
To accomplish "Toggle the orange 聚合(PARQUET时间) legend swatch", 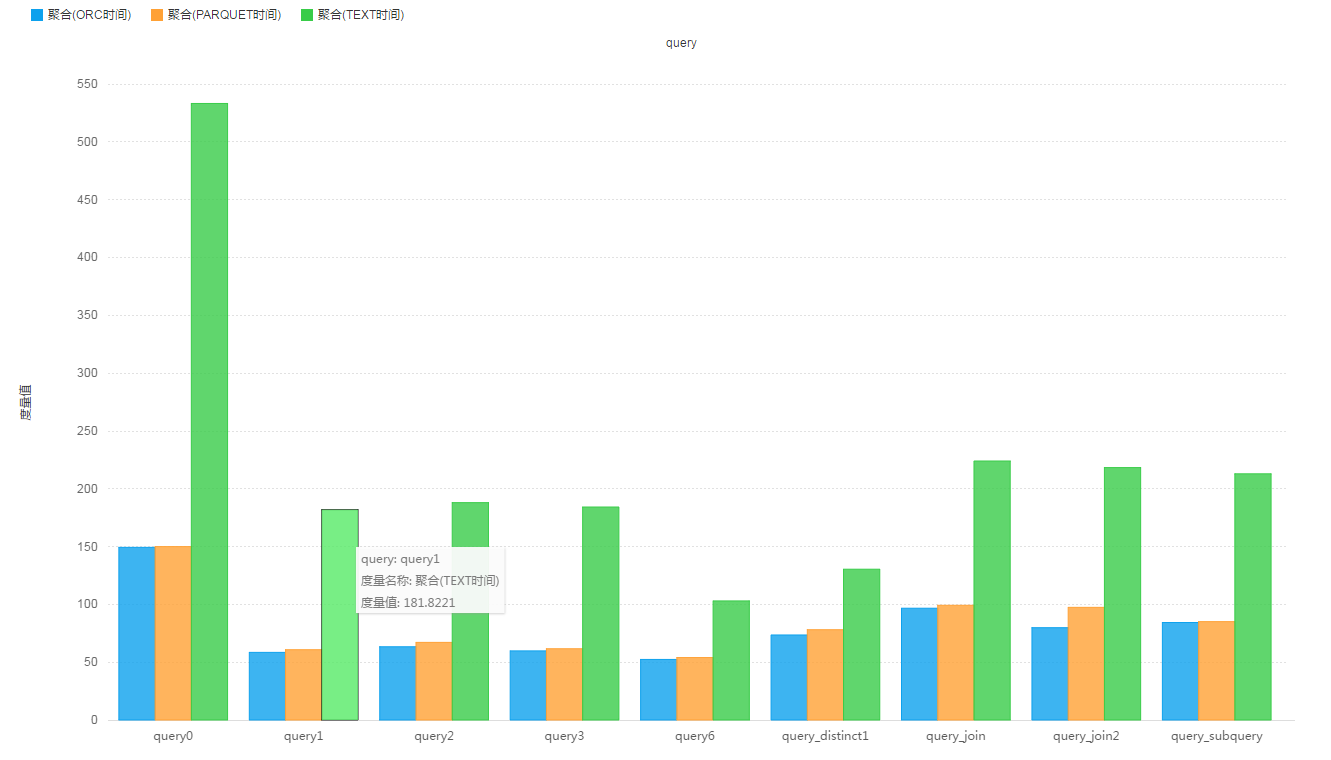I will (157, 15).
